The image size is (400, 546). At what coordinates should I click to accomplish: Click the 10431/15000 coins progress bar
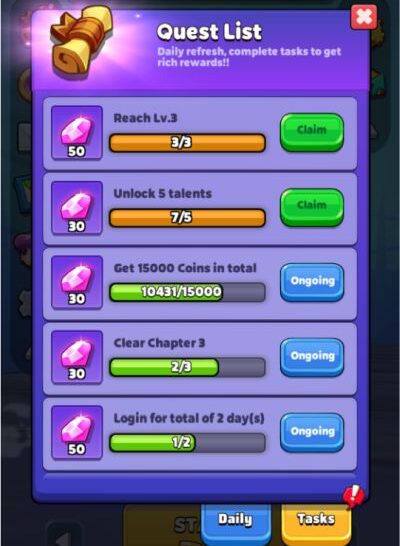(x=187, y=292)
